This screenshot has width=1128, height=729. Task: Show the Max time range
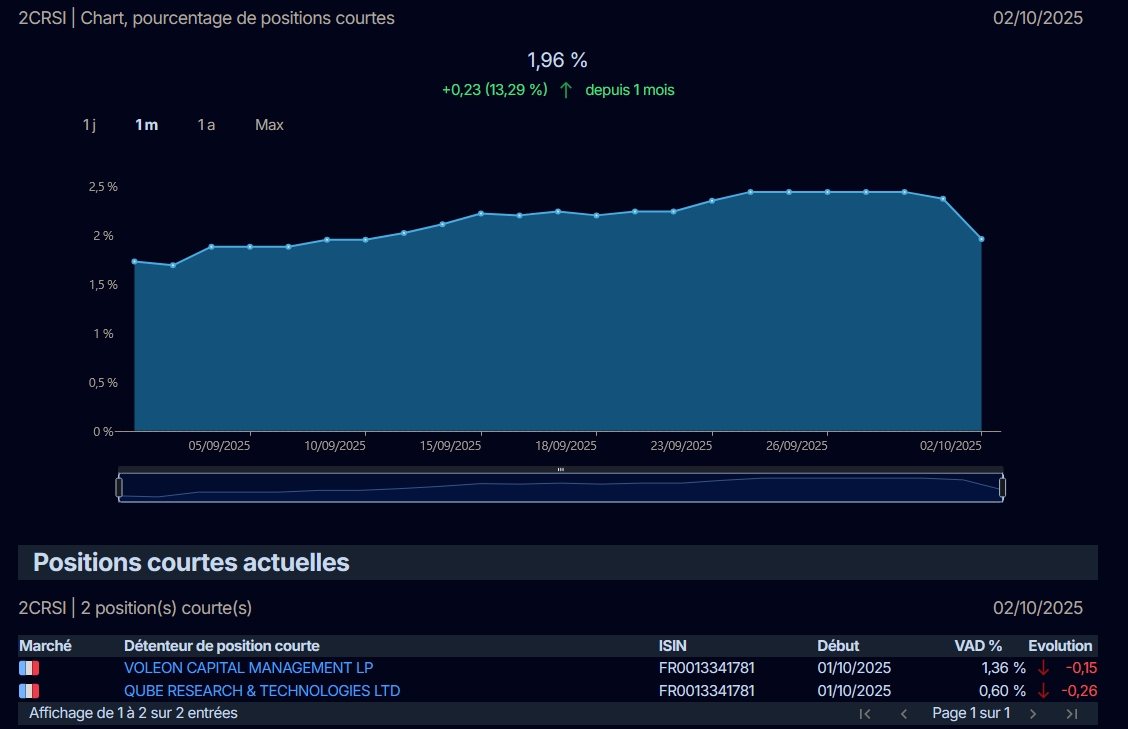[x=269, y=125]
